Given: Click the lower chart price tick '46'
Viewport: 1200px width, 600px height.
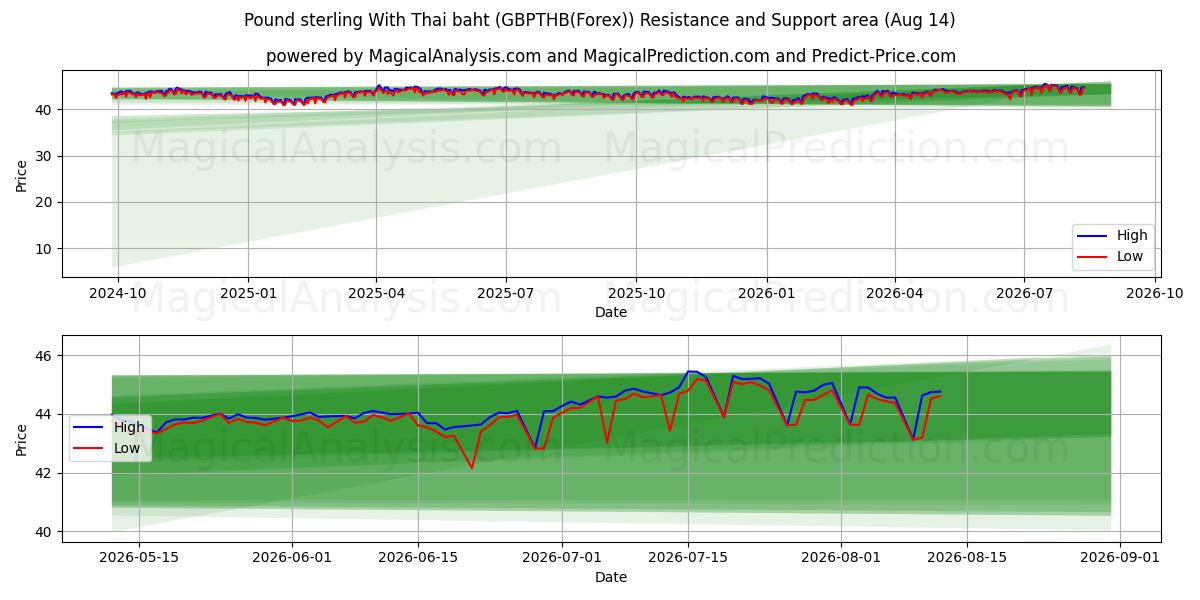Looking at the screenshot, I should (45, 356).
